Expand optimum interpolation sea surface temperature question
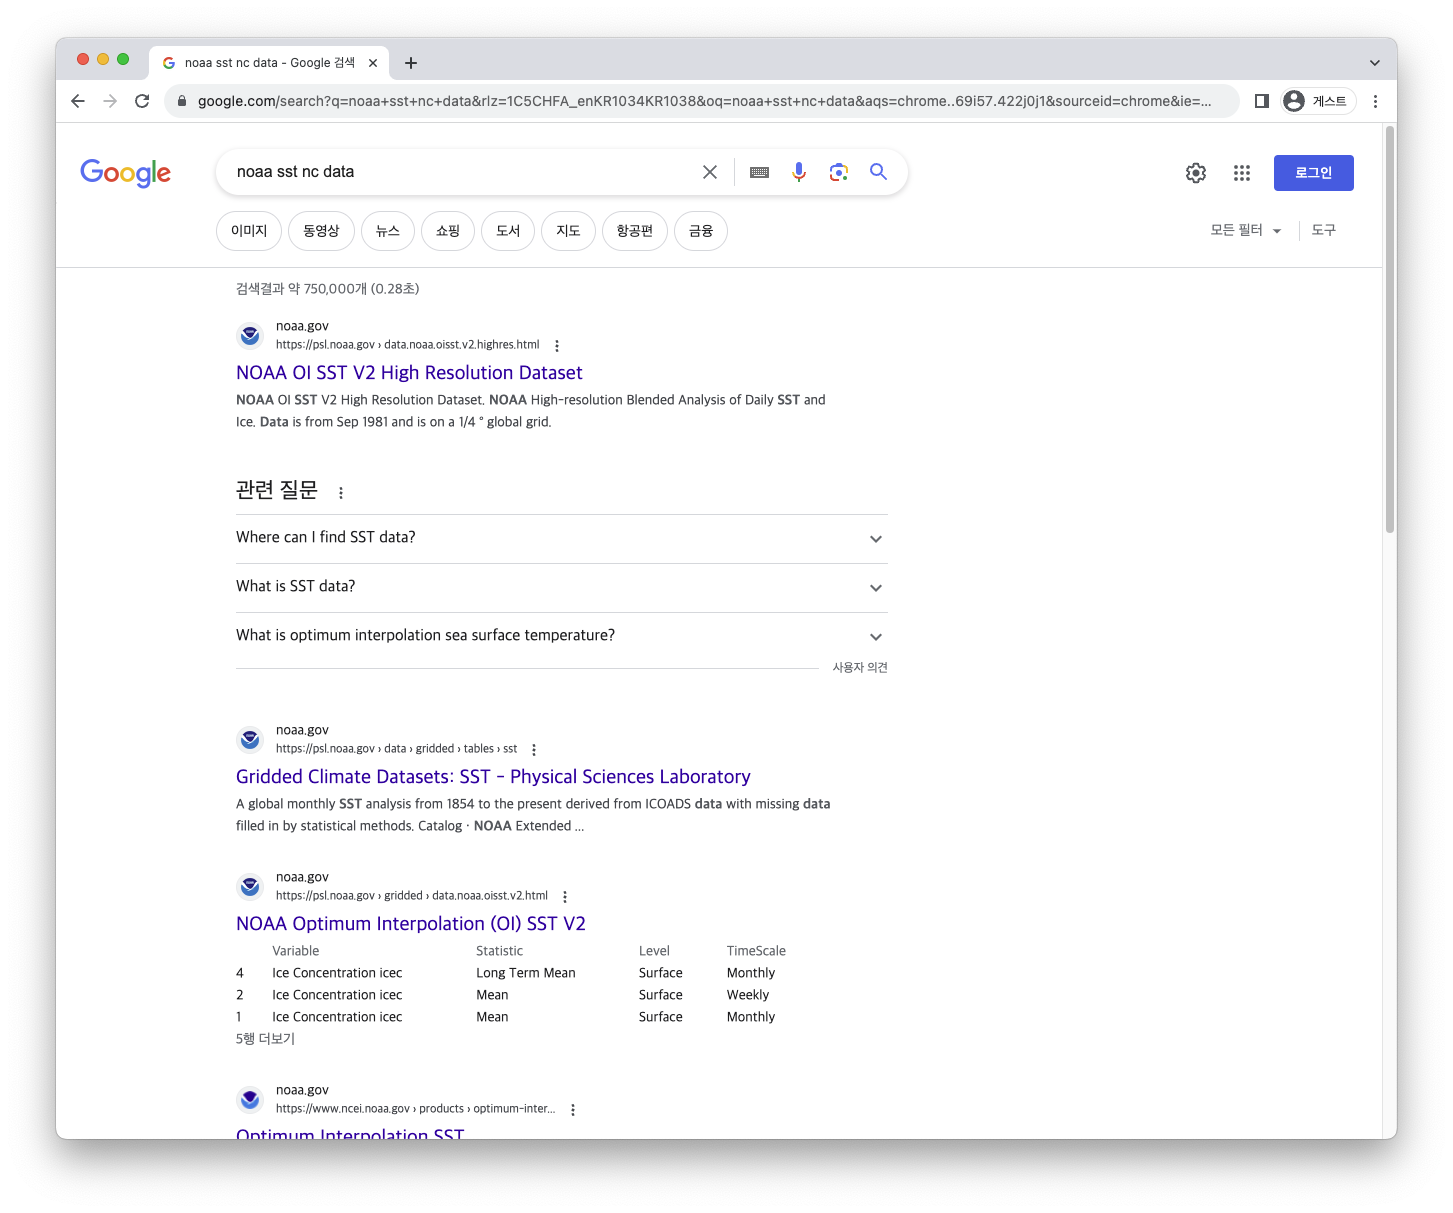 click(562, 636)
